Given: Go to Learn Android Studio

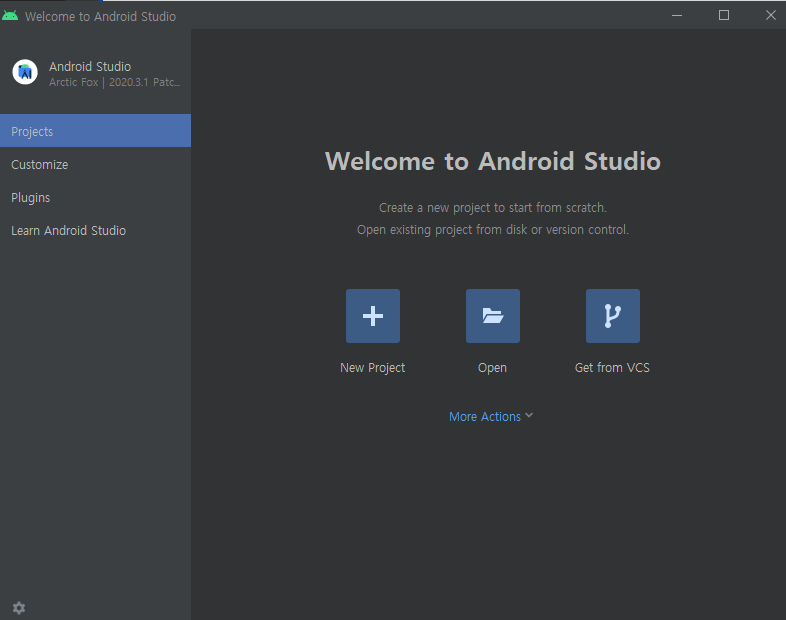Looking at the screenshot, I should (95, 231).
